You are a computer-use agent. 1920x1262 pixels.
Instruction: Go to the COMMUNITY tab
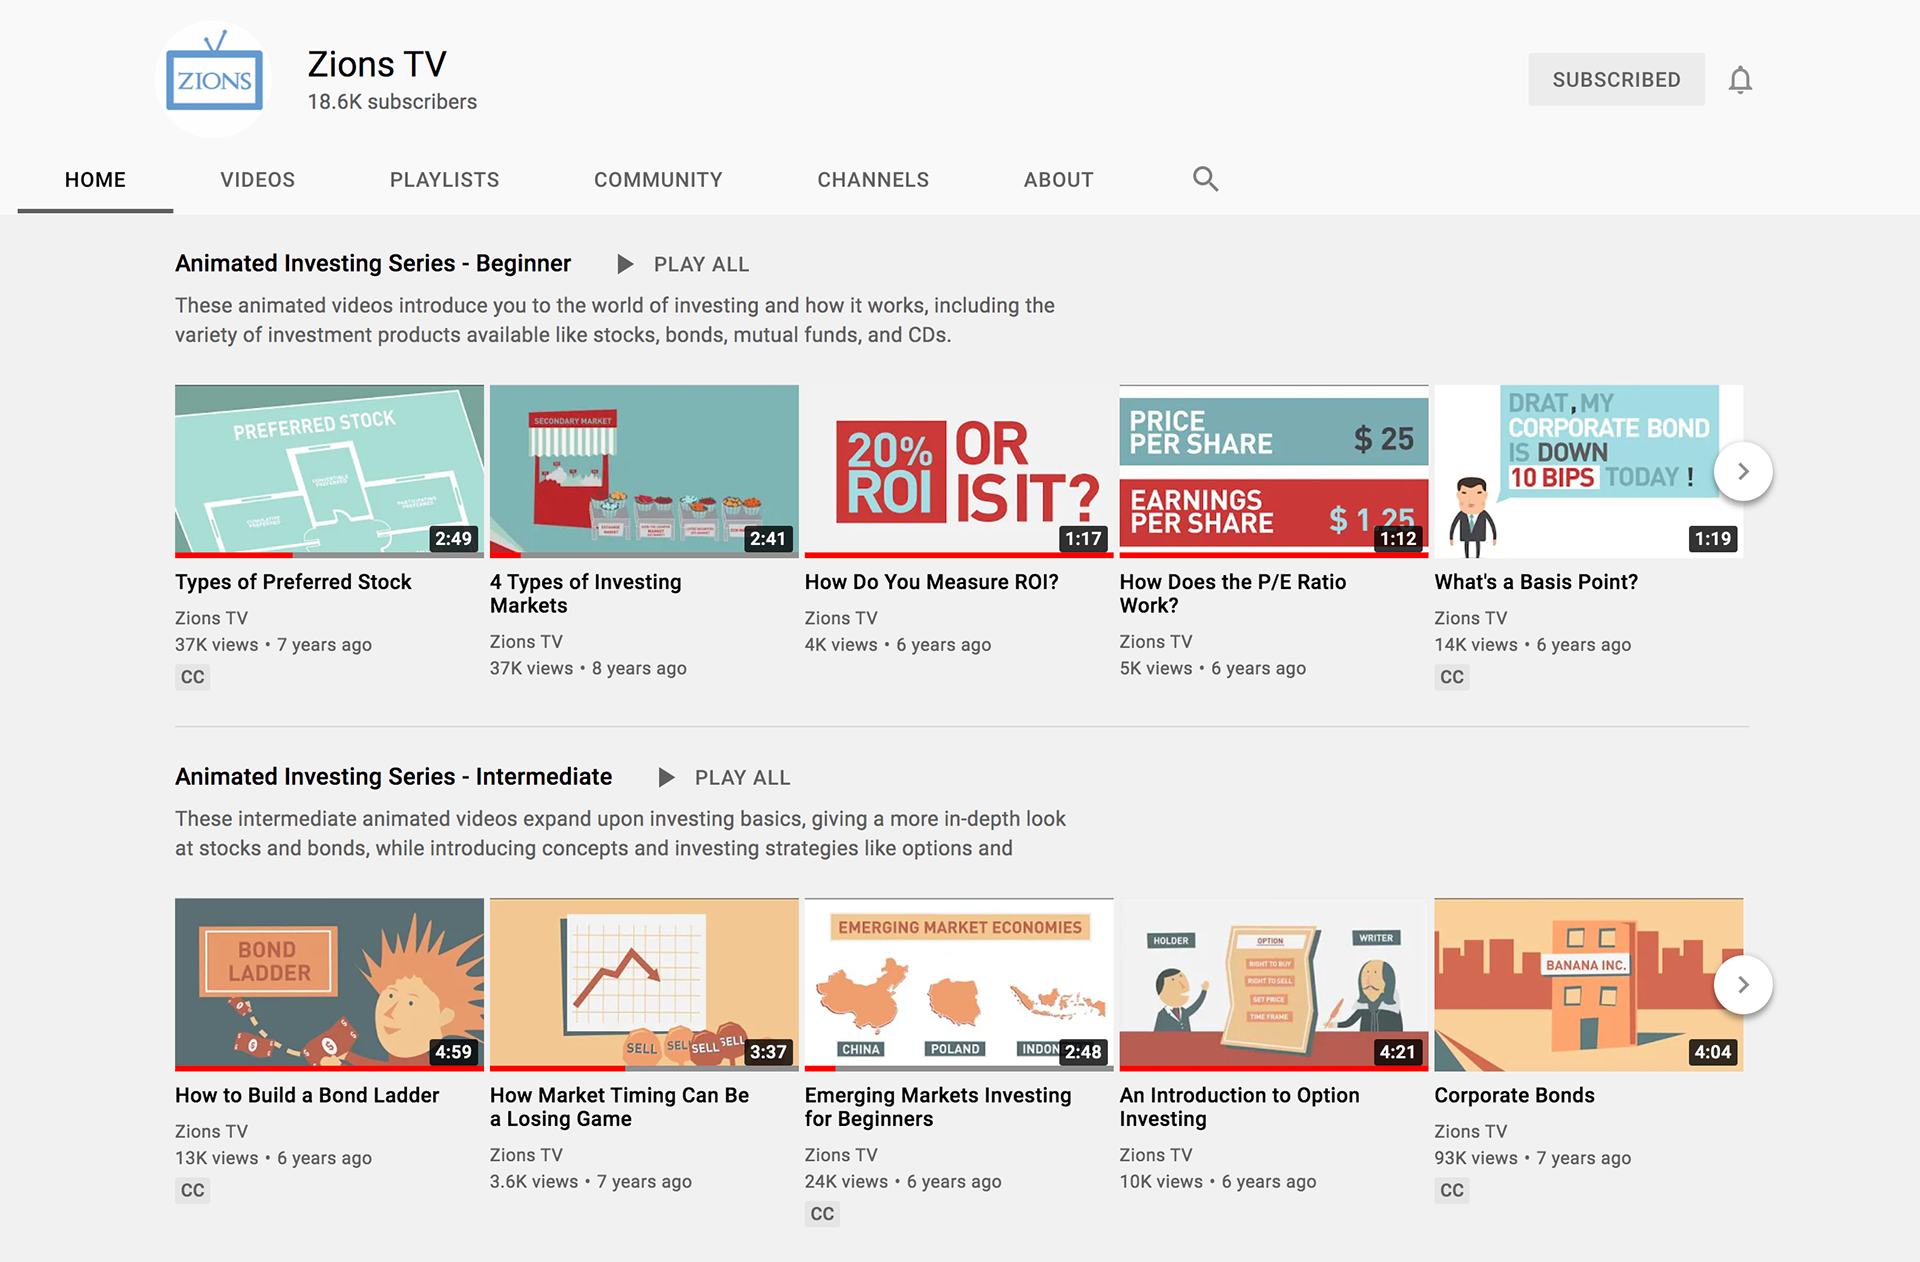click(x=658, y=180)
